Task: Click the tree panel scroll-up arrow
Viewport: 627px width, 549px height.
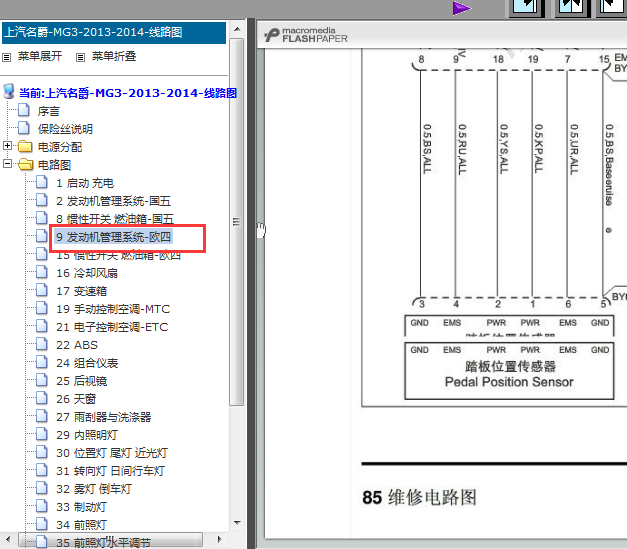Action: [237, 30]
